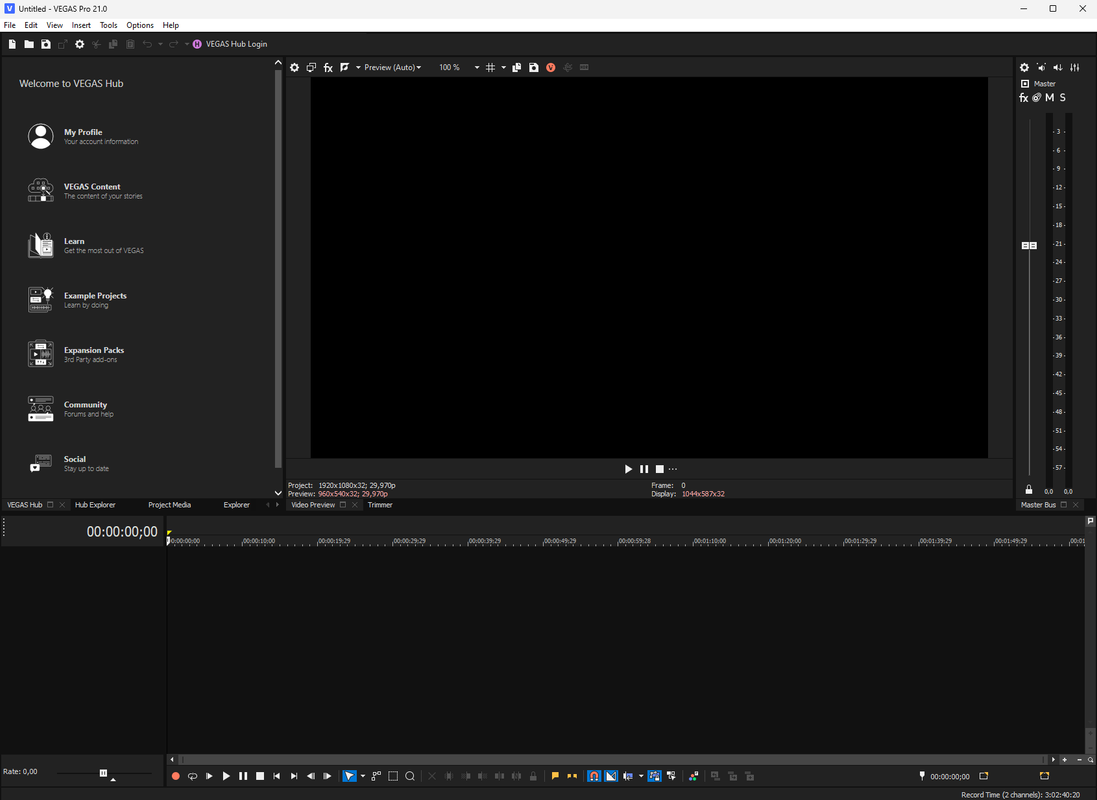Image resolution: width=1097 pixels, height=800 pixels.
Task: Open Video Output FX in preview toolbar
Action: [x=328, y=67]
